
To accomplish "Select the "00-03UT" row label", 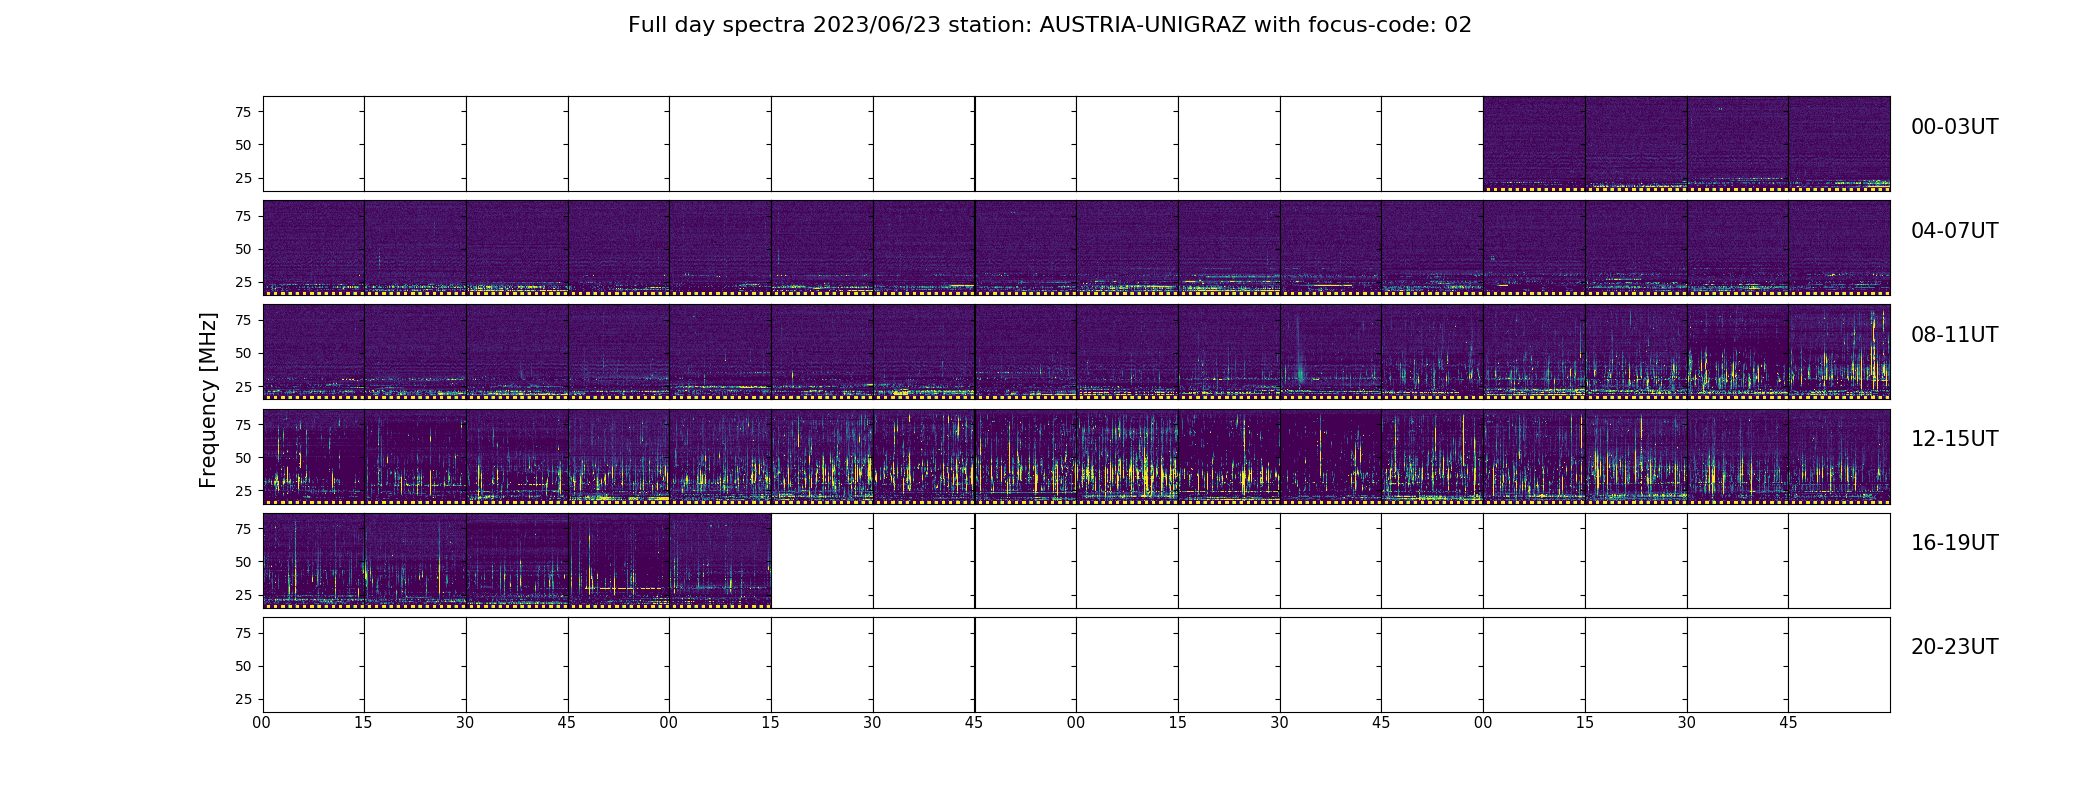I will pos(1954,127).
